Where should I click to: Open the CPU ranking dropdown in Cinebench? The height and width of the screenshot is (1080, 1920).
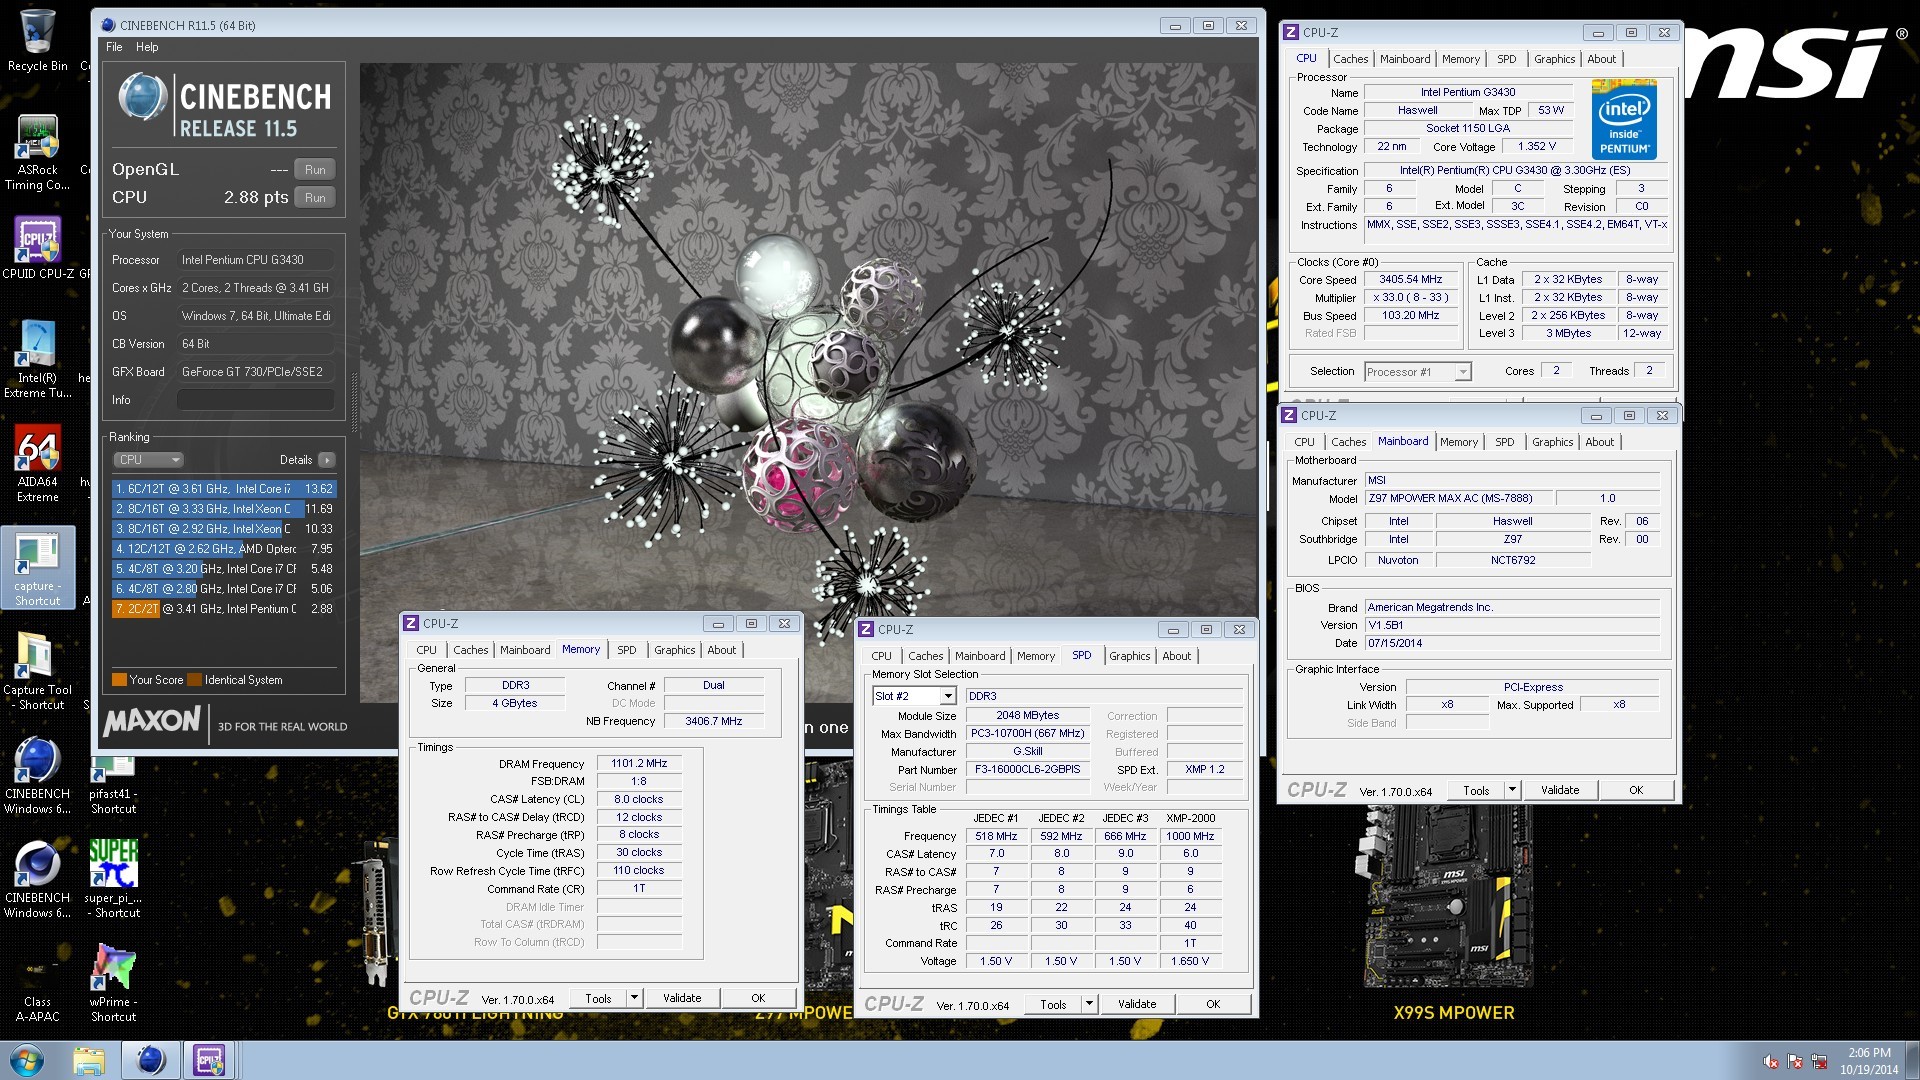click(x=149, y=460)
